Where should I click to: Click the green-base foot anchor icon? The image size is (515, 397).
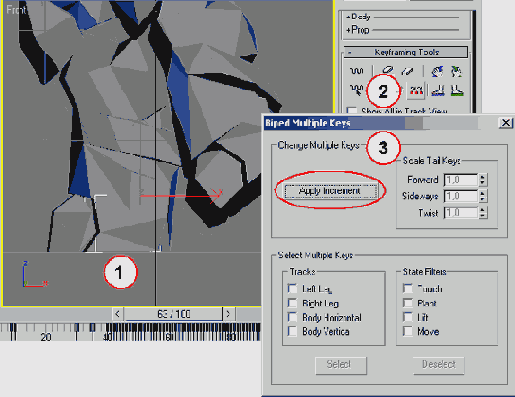point(457,90)
